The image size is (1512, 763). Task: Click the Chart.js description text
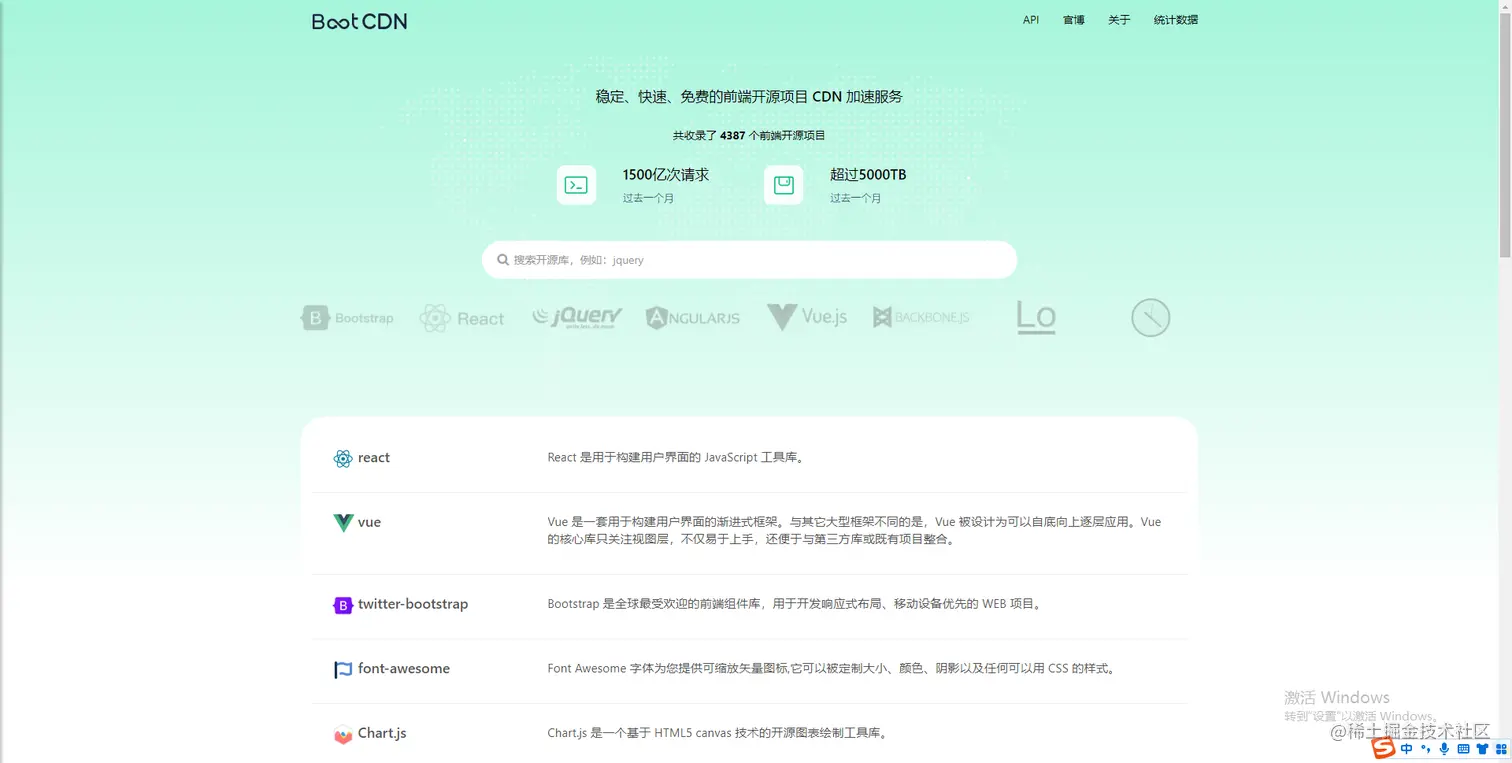(x=718, y=733)
